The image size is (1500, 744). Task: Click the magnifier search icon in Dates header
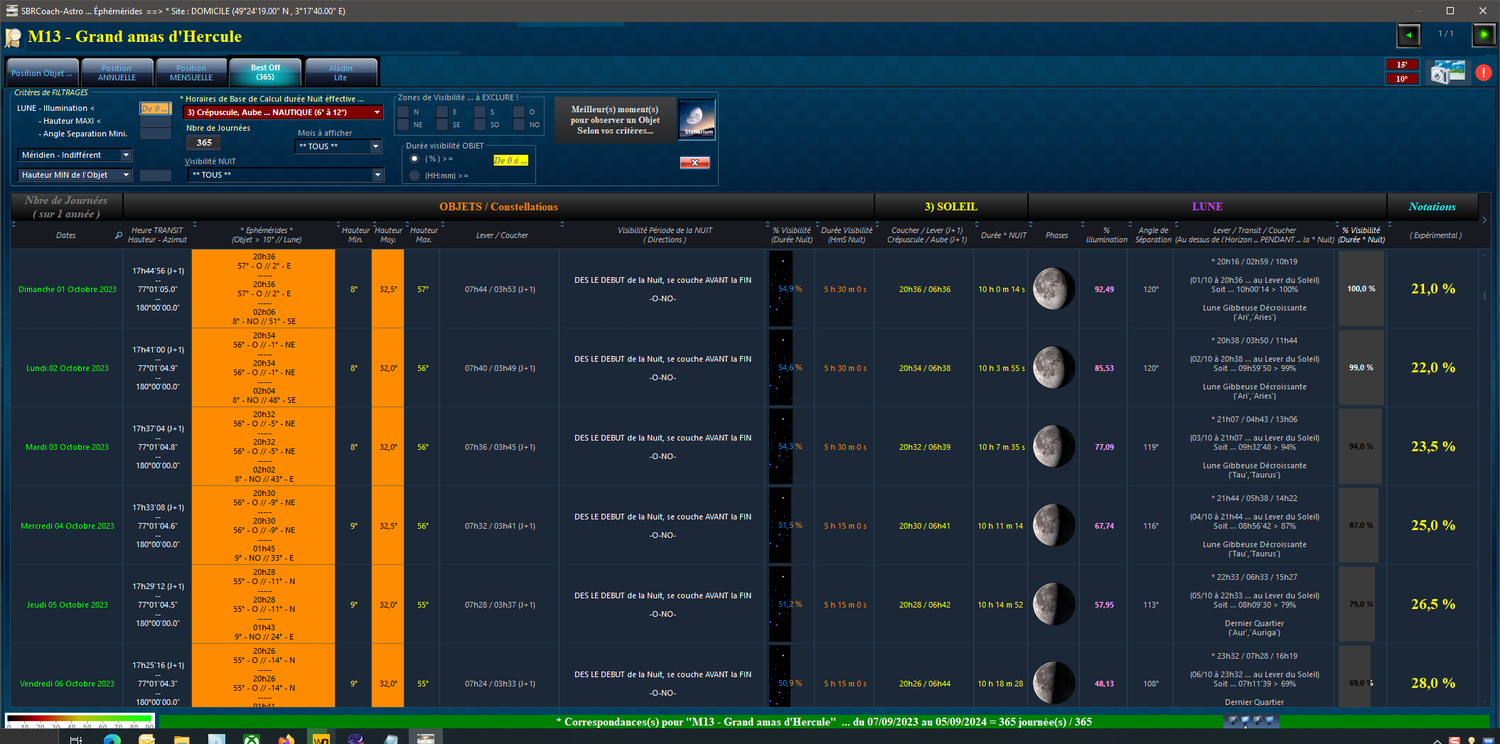point(118,236)
